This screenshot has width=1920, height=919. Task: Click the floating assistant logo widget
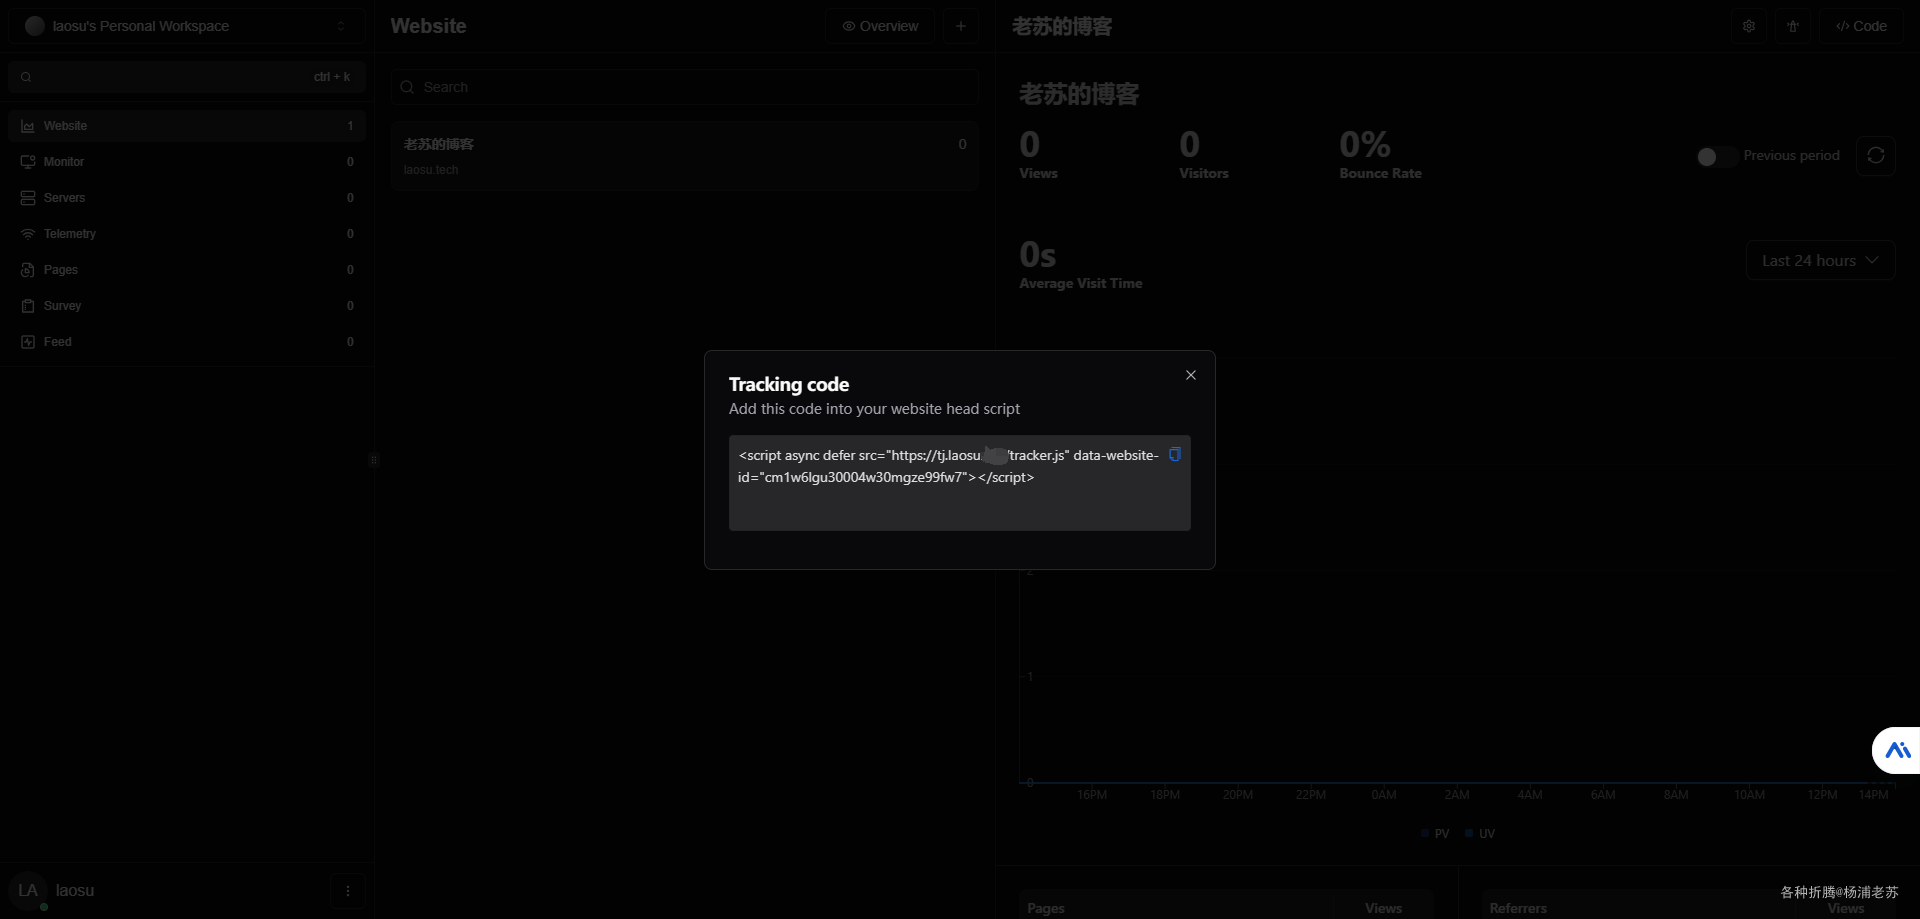click(1897, 750)
